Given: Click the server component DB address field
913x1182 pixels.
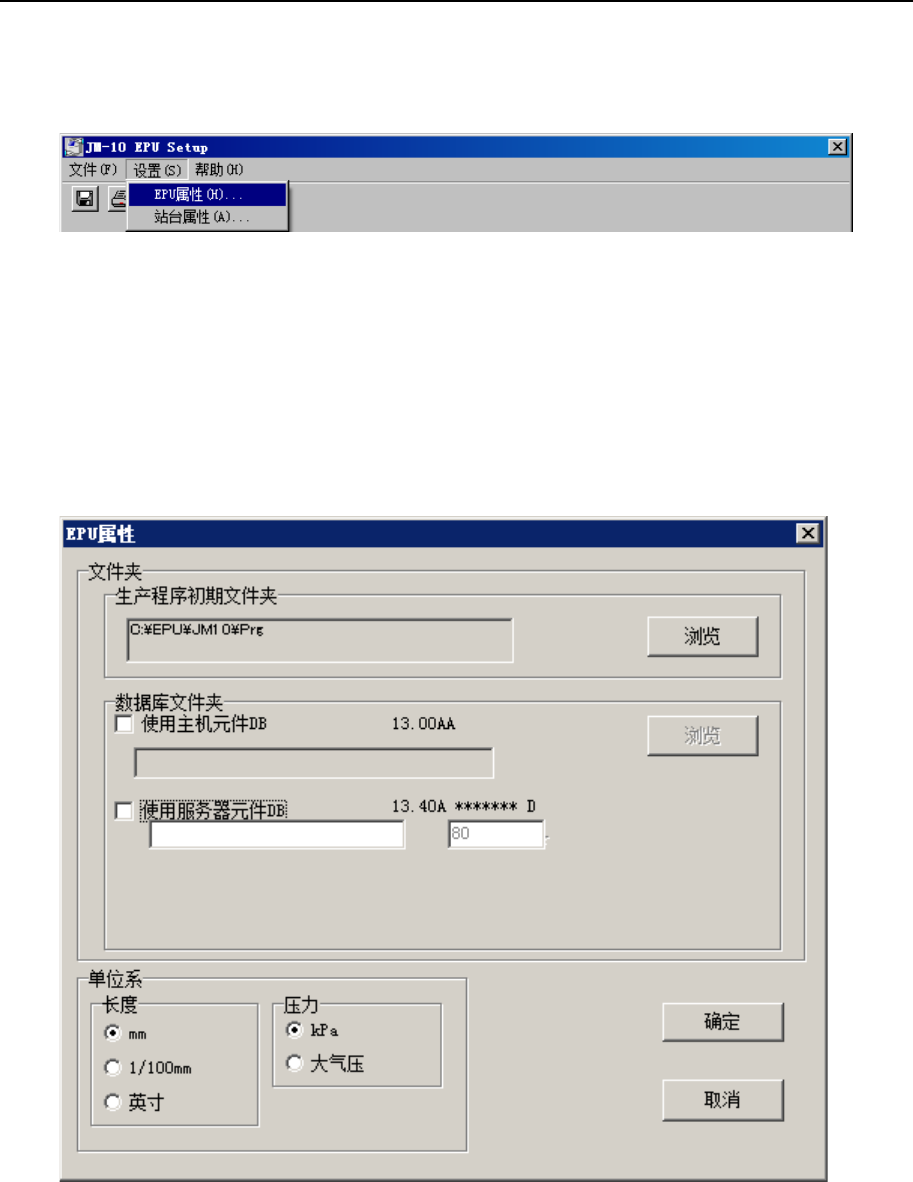Looking at the screenshot, I should coord(277,834).
